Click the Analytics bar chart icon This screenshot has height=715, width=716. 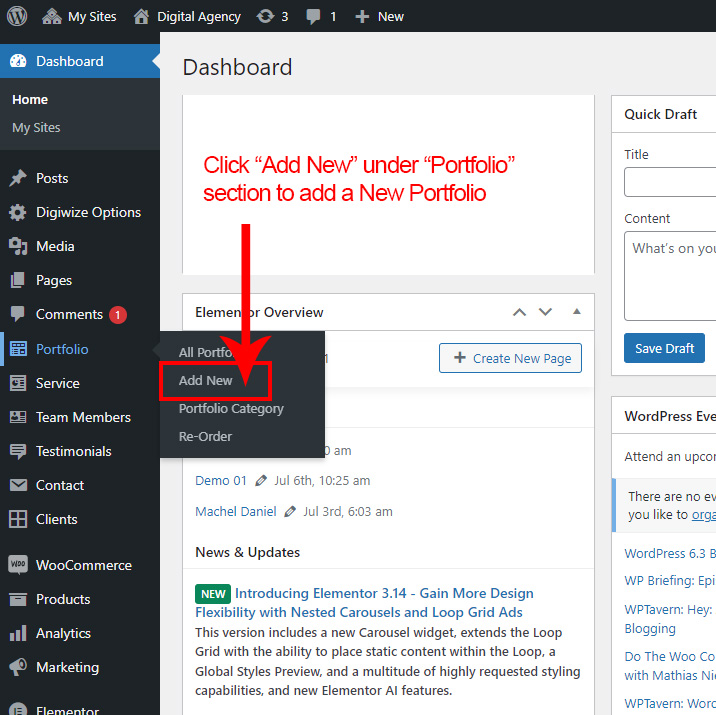[x=18, y=633]
